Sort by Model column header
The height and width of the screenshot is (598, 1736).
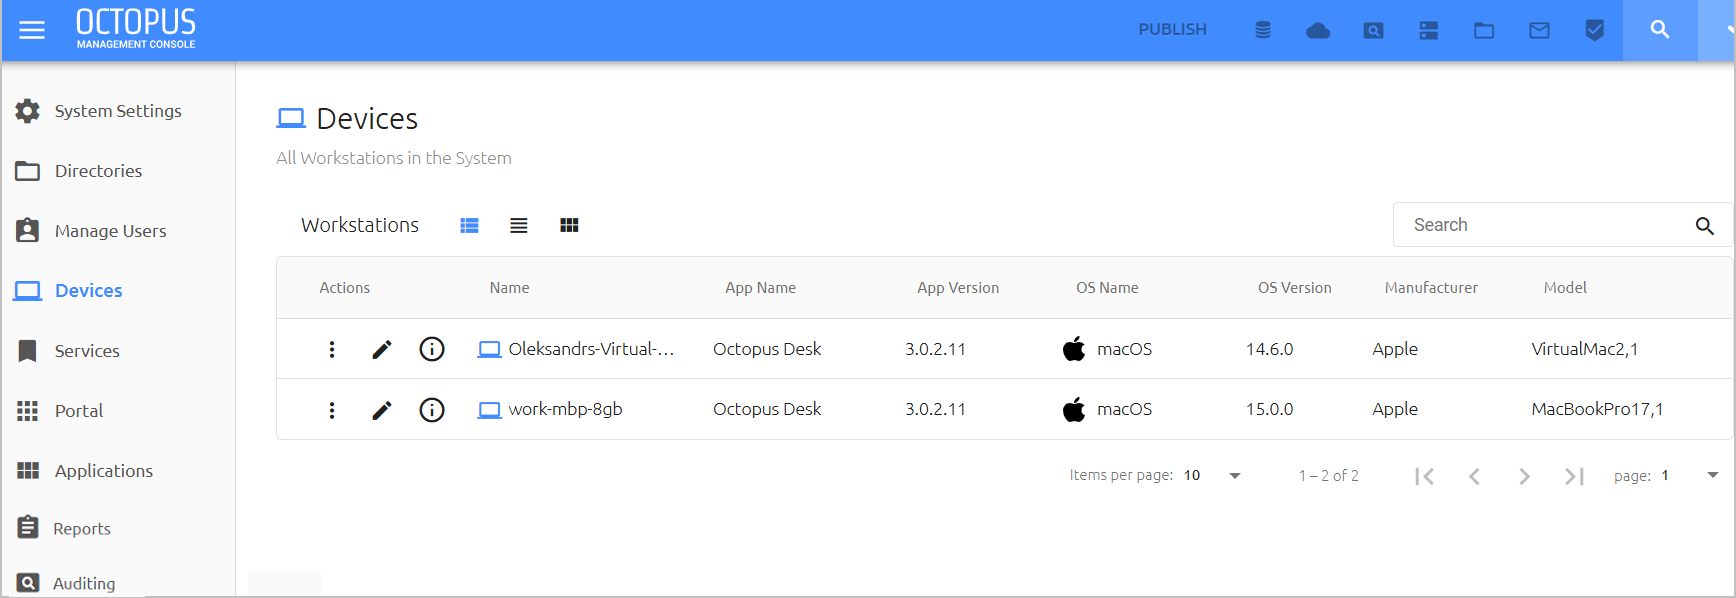[1565, 288]
